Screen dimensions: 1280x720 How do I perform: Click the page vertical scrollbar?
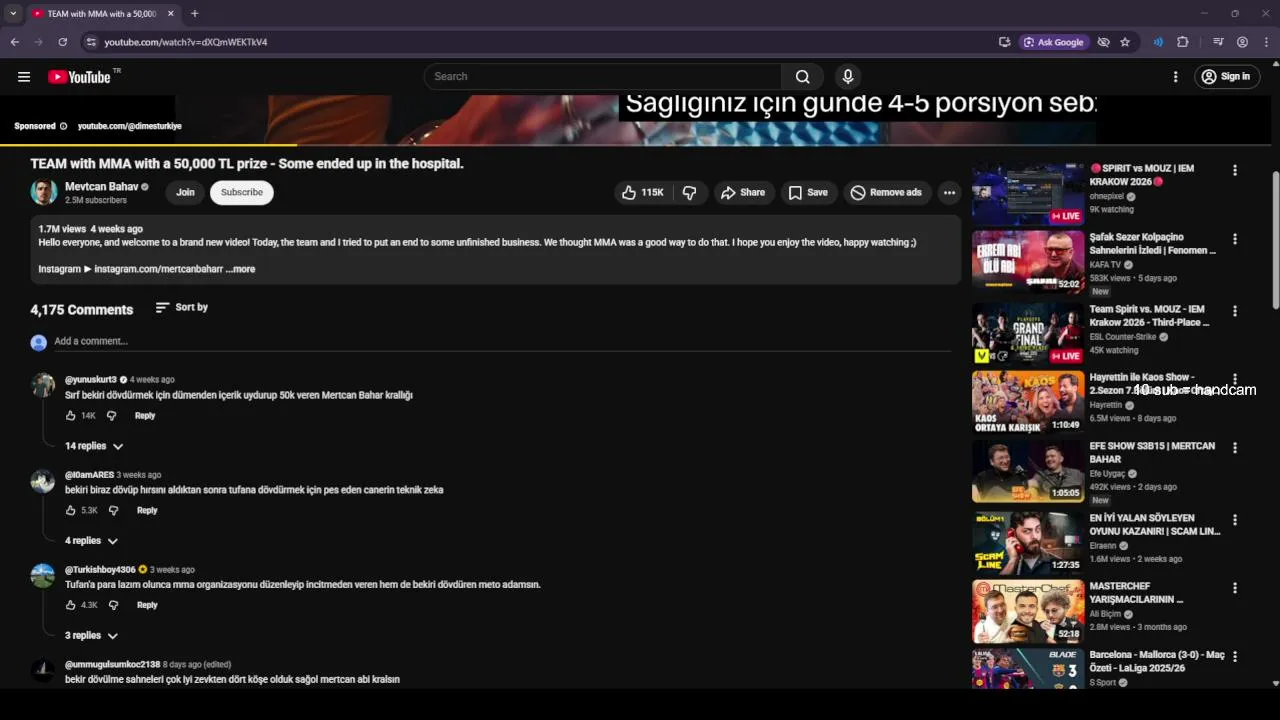tap(1274, 240)
